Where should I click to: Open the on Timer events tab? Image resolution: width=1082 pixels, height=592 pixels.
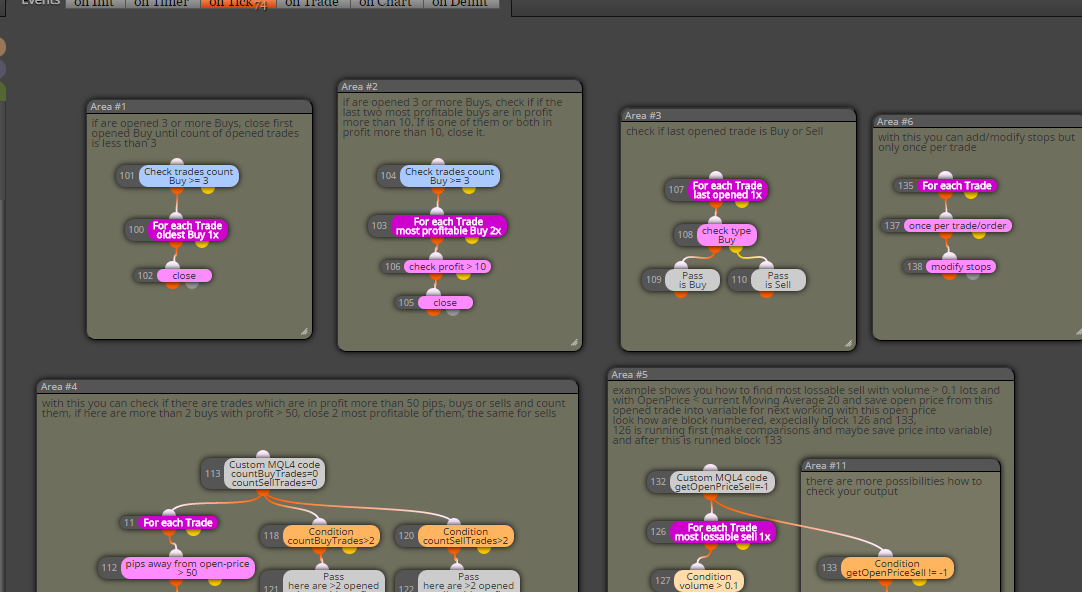[x=161, y=3]
